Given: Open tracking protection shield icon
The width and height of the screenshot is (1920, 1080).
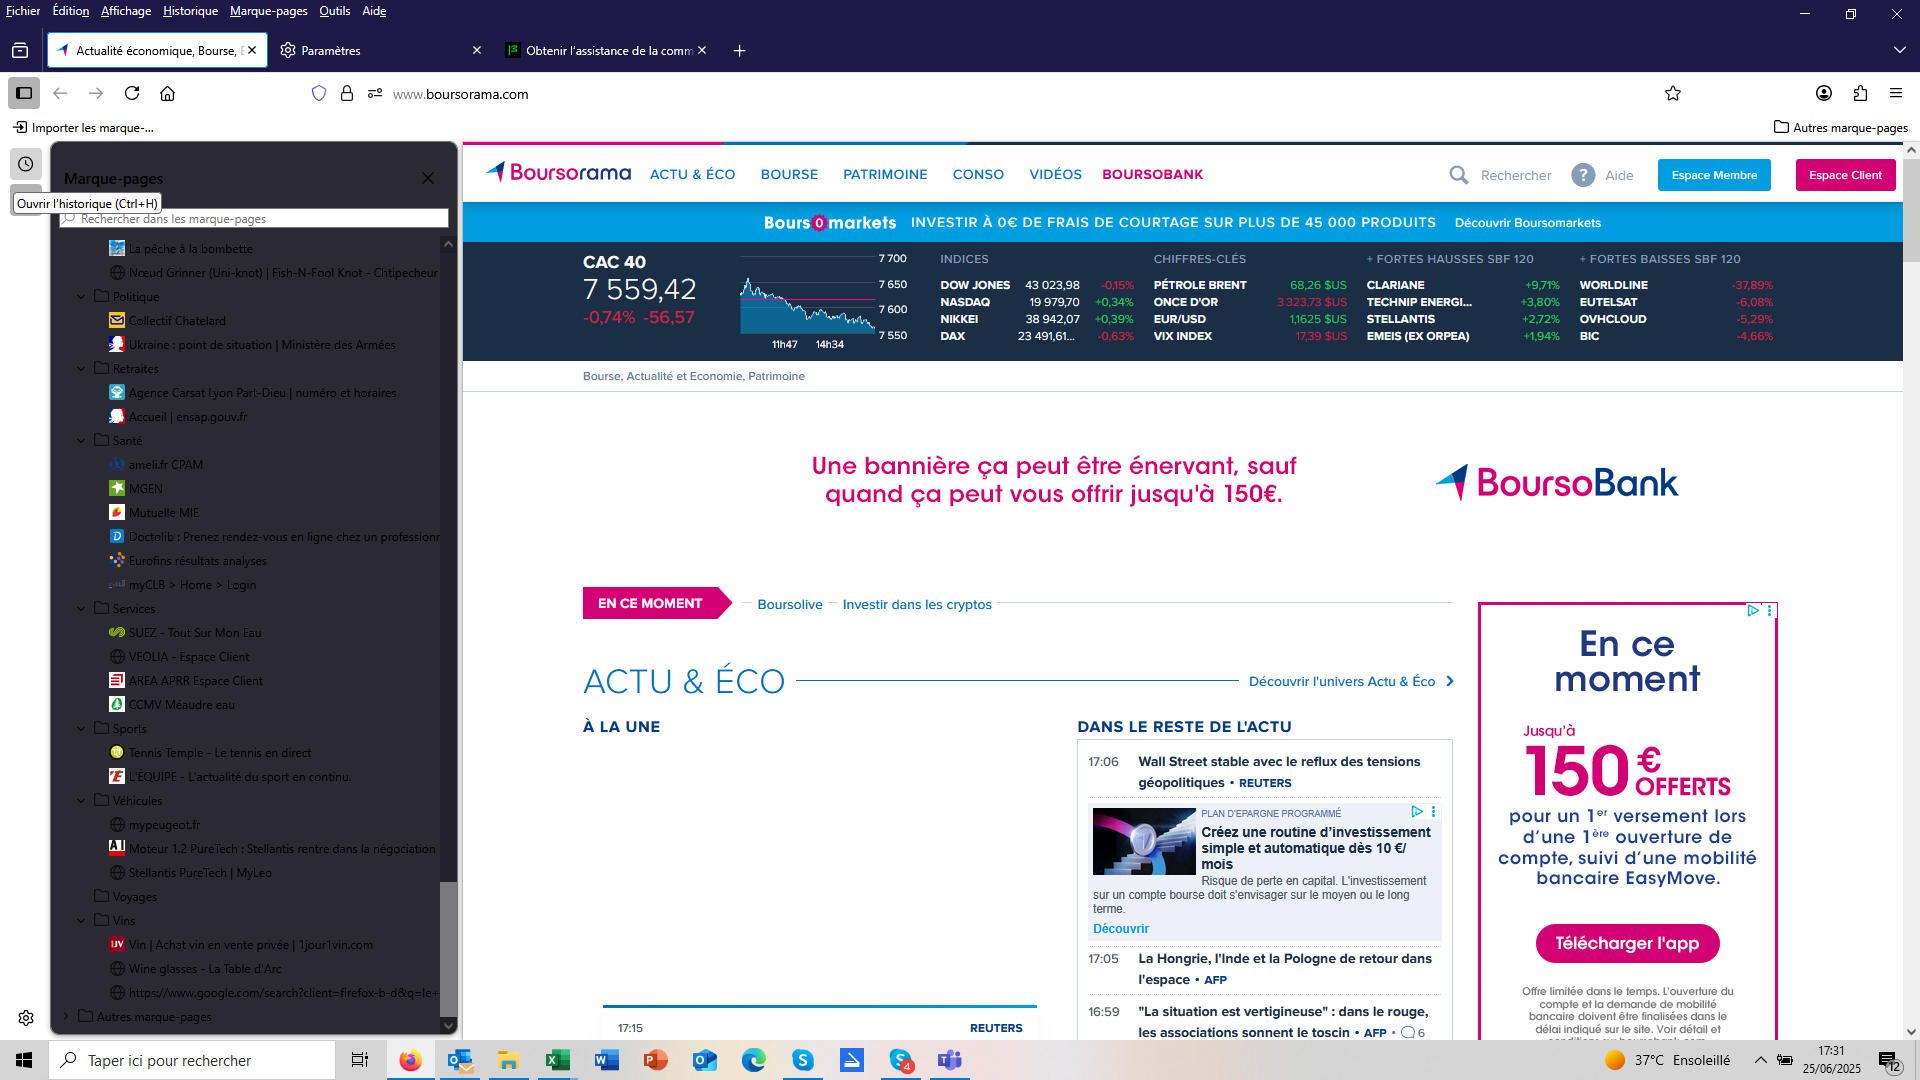Looking at the screenshot, I should [x=319, y=93].
